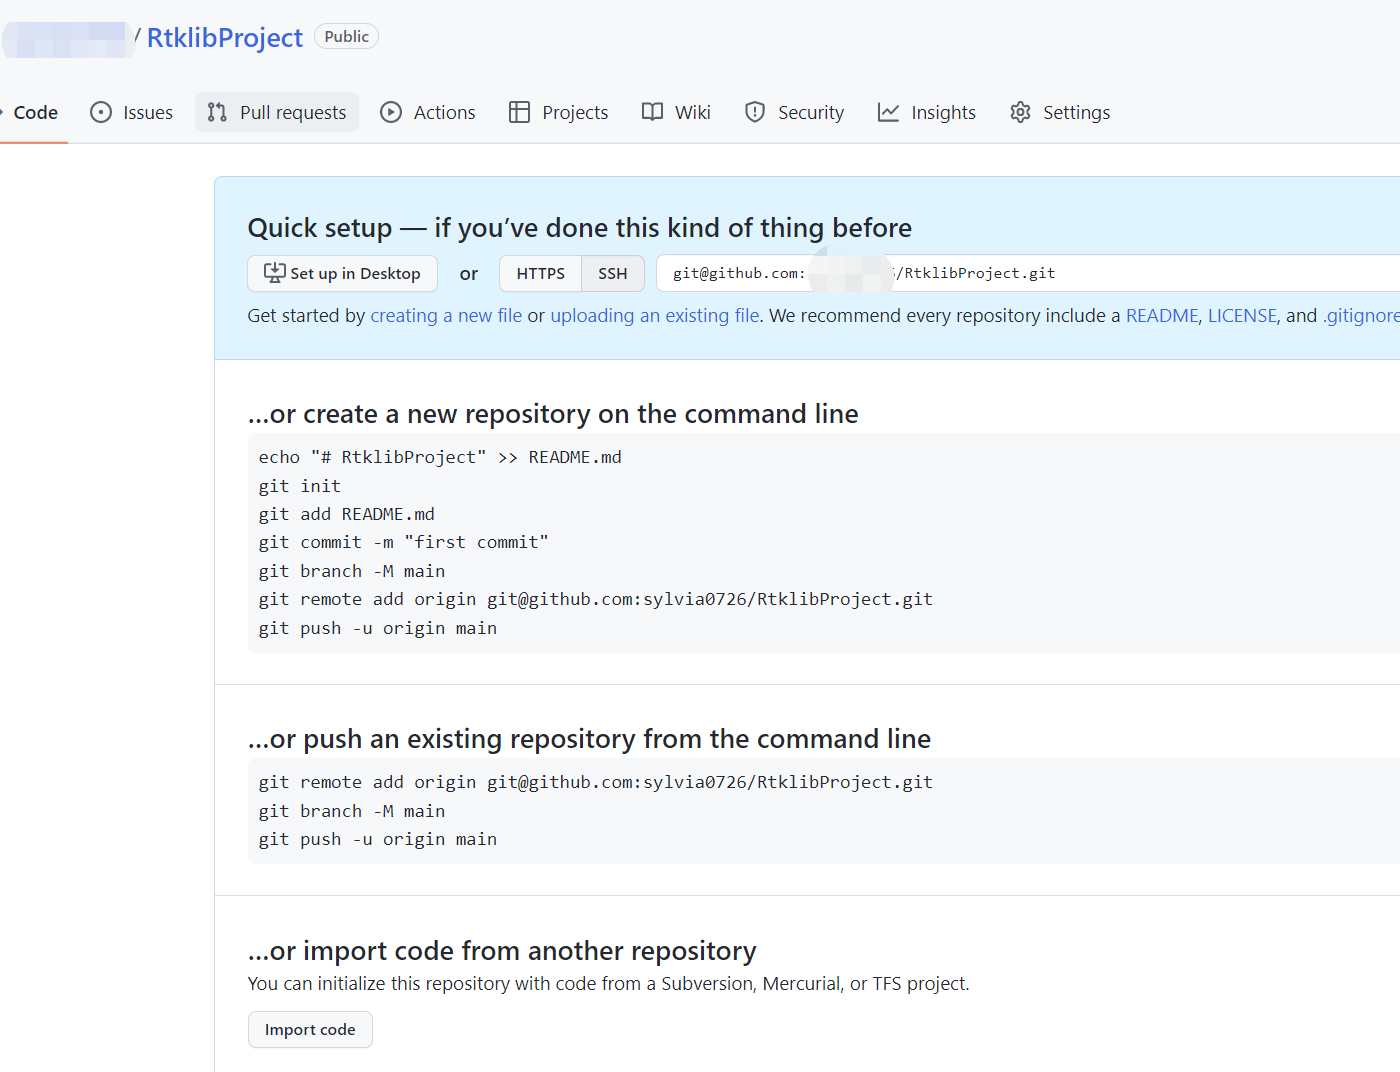Click the git clone URL field
Image resolution: width=1400 pixels, height=1072 pixels.
[x=1028, y=273]
